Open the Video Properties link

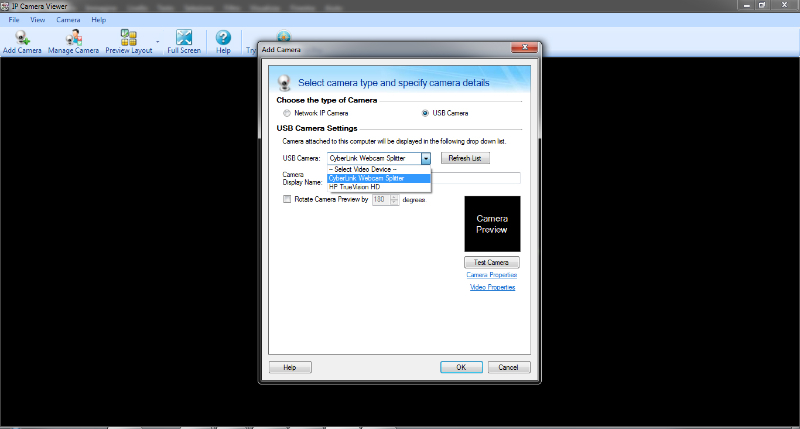[492, 287]
